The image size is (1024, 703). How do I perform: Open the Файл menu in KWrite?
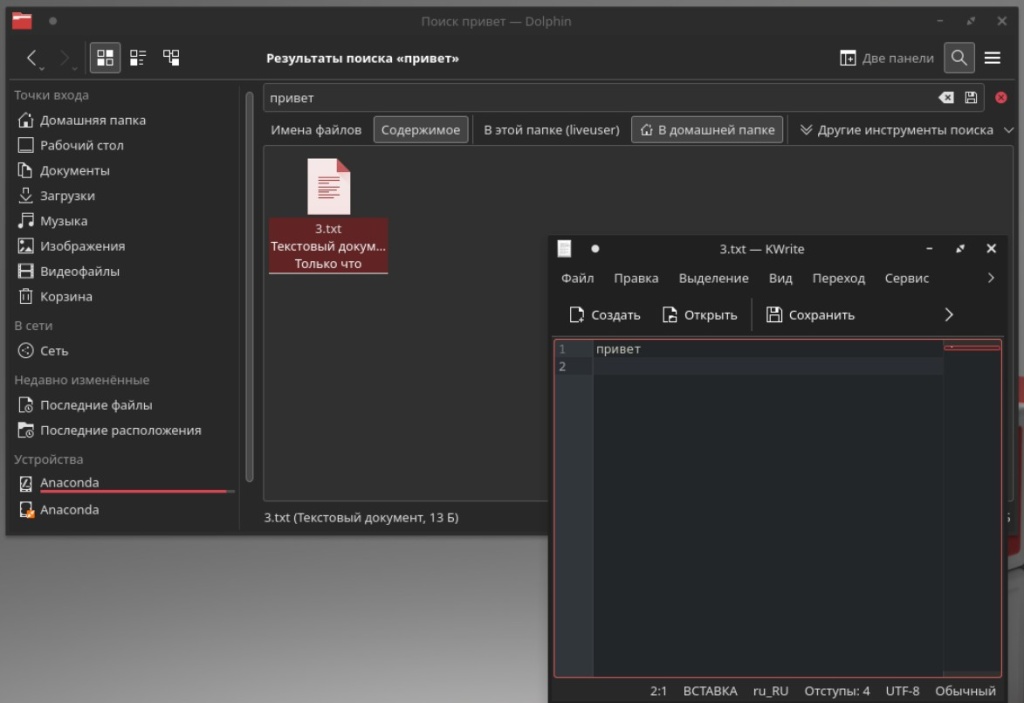[577, 278]
